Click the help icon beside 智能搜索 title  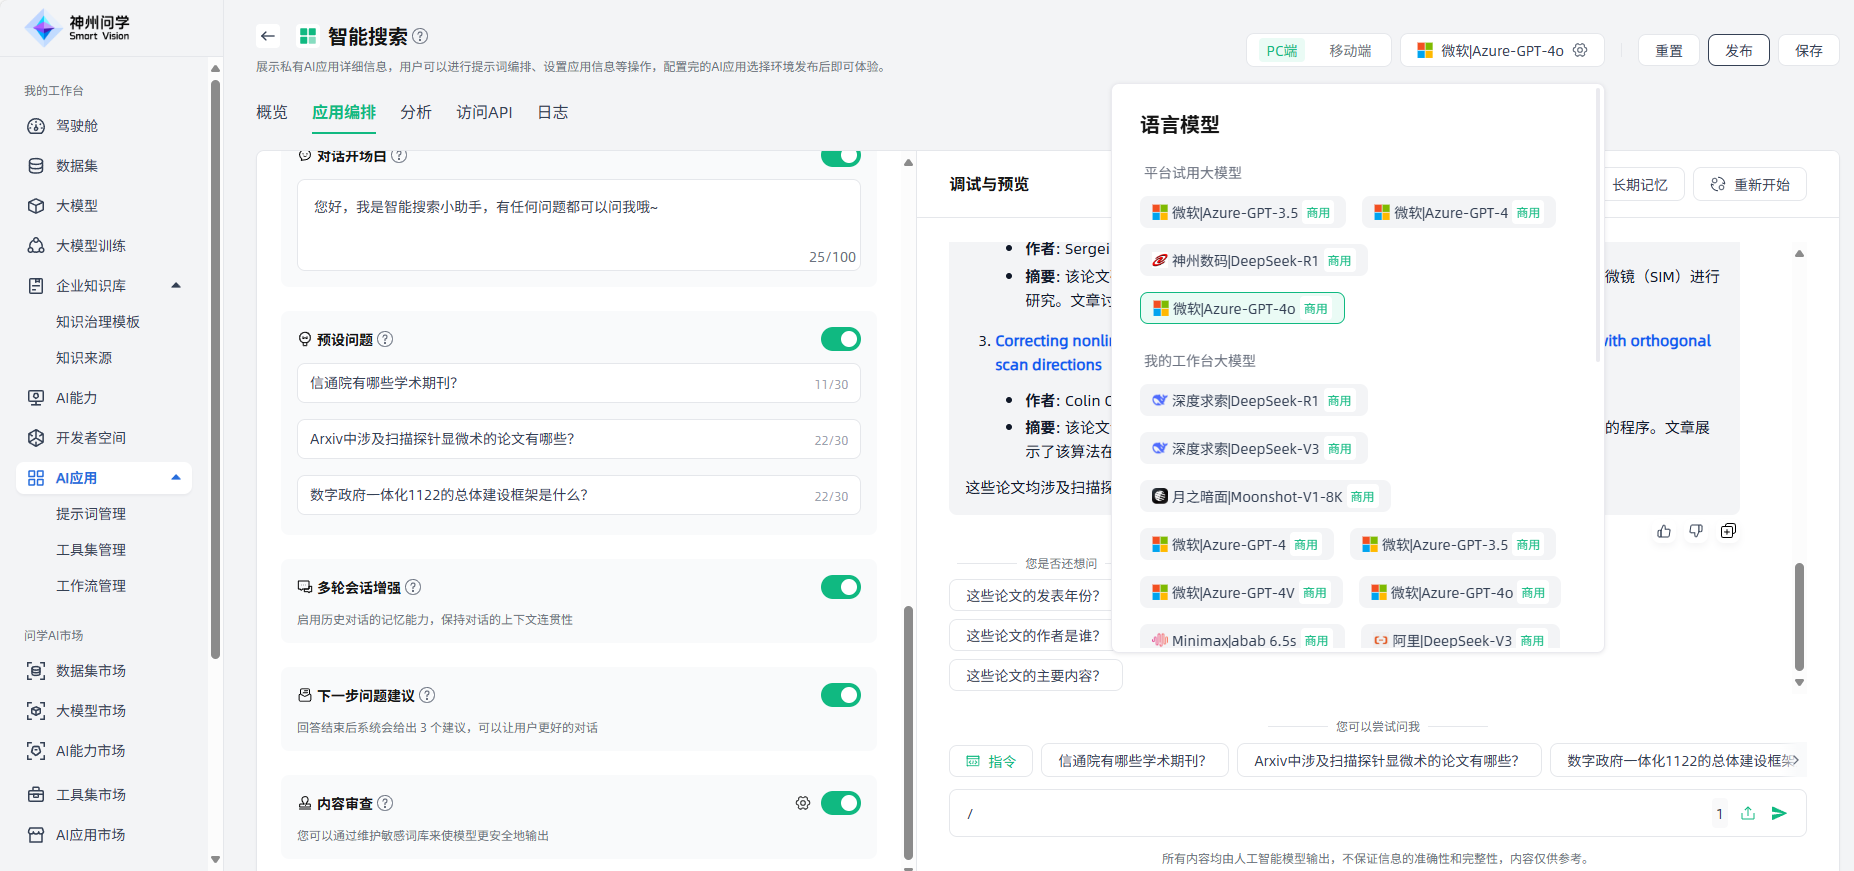point(420,36)
